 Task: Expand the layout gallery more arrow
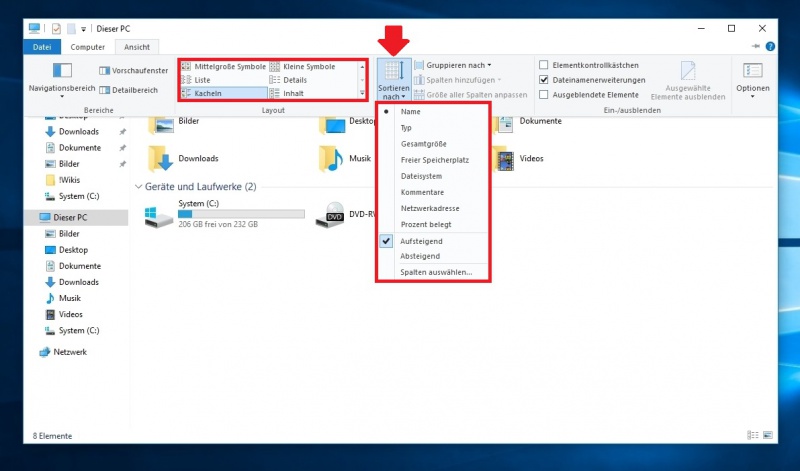[x=362, y=93]
